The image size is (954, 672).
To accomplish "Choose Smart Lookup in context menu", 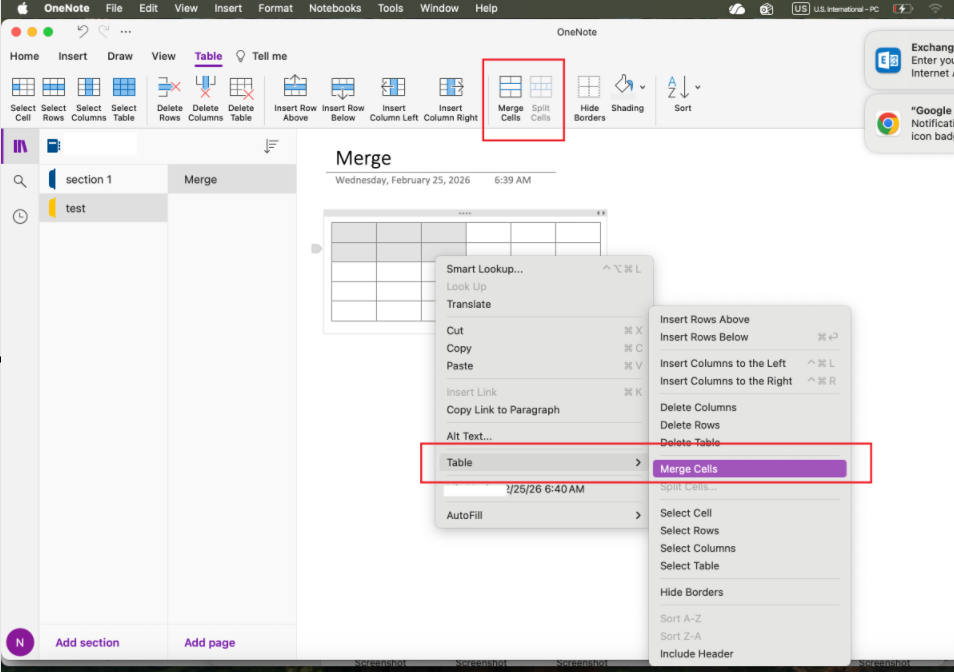I will [543, 269].
